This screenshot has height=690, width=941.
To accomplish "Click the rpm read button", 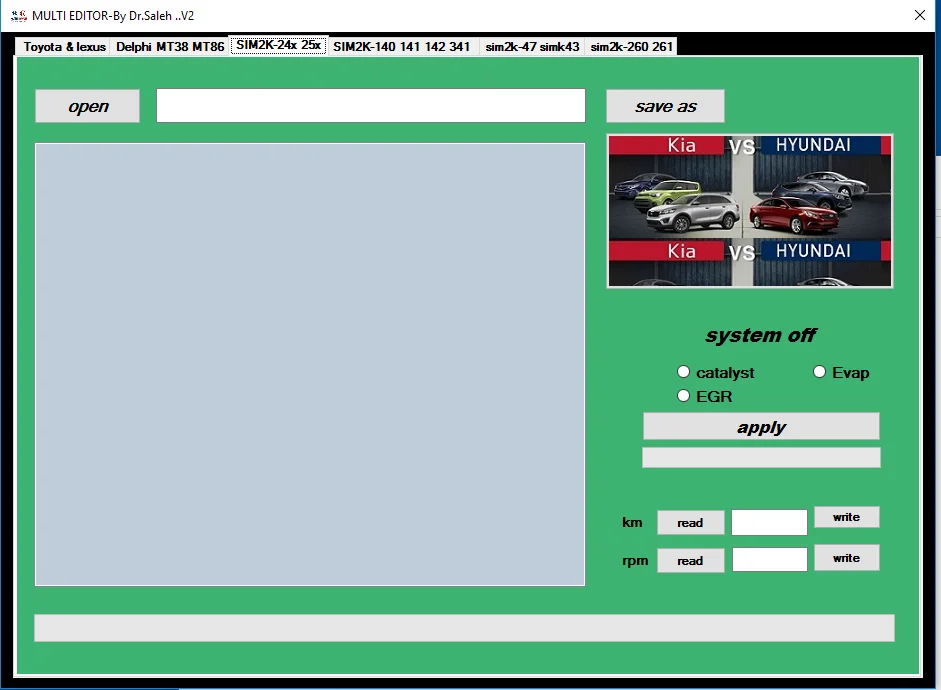I will point(691,560).
